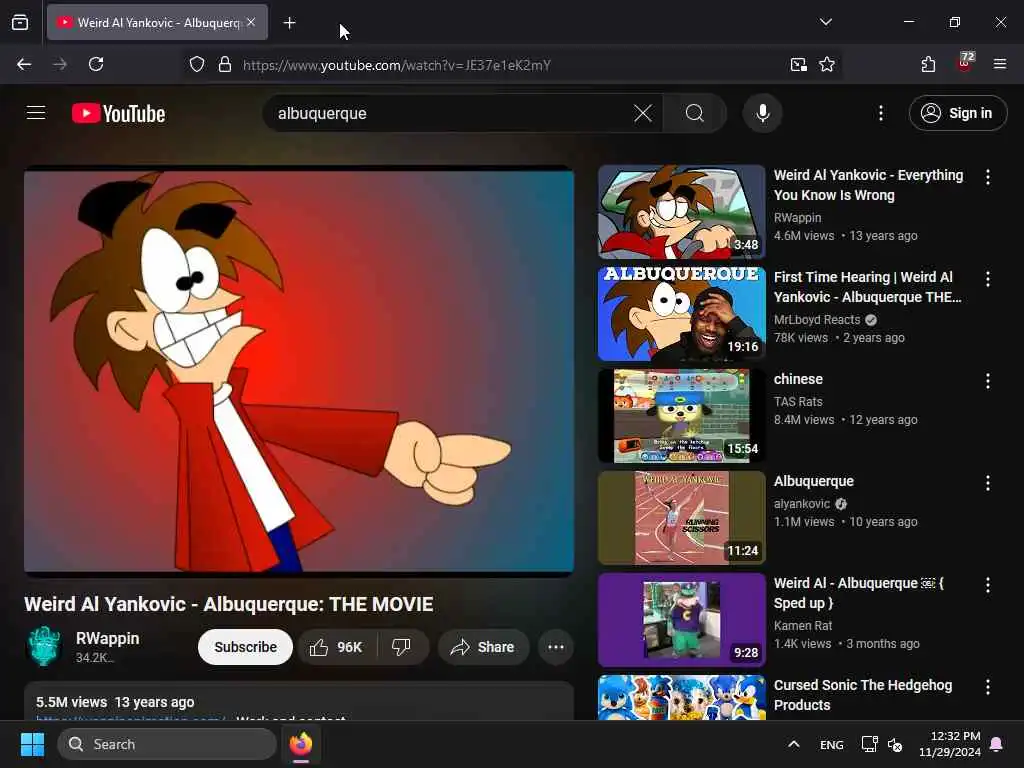Reload the current page
1024x768 pixels.
tap(96, 64)
